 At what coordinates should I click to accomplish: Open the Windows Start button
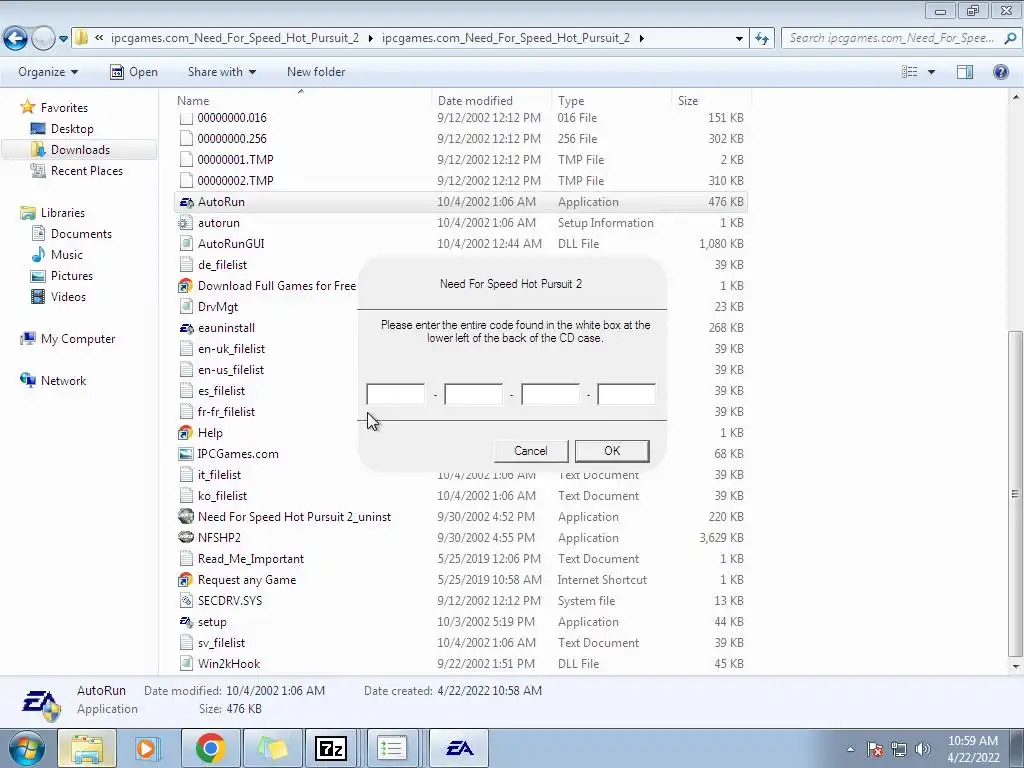pyautogui.click(x=27, y=748)
